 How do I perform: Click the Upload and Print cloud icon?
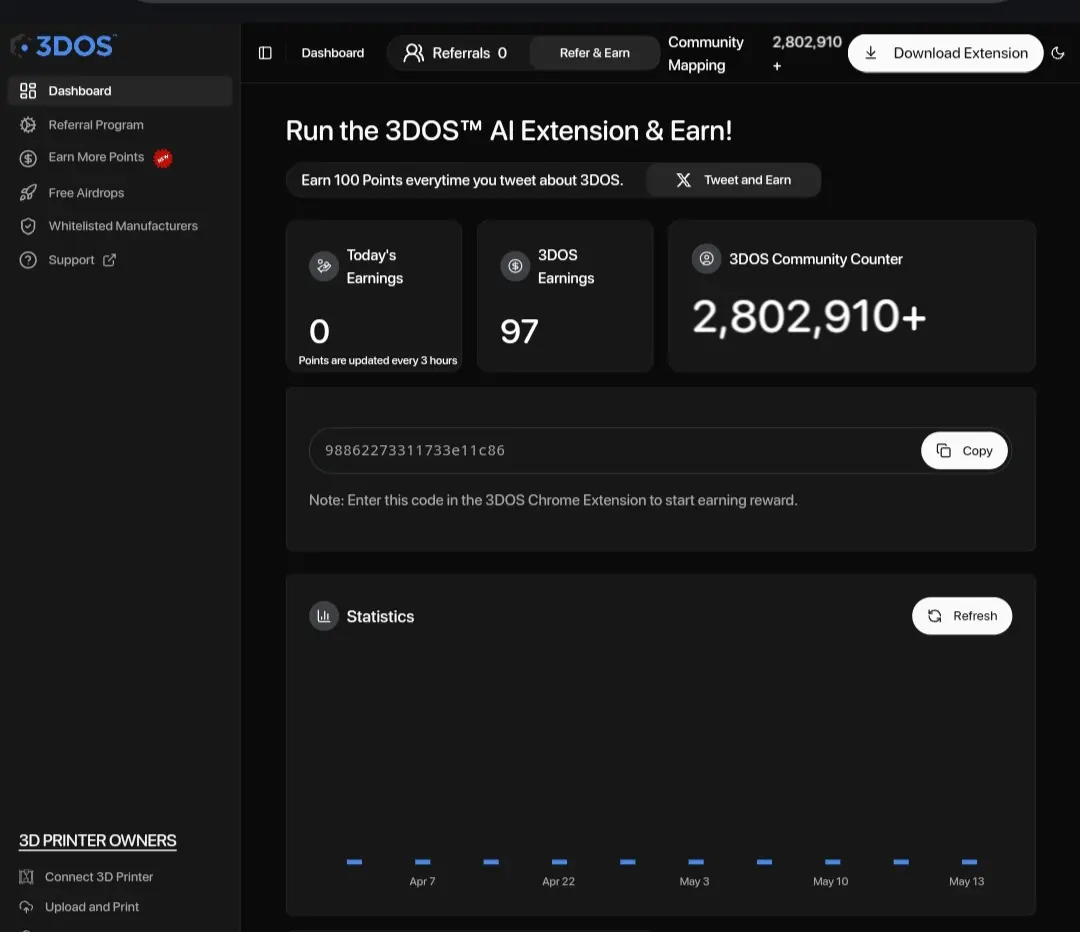point(26,907)
